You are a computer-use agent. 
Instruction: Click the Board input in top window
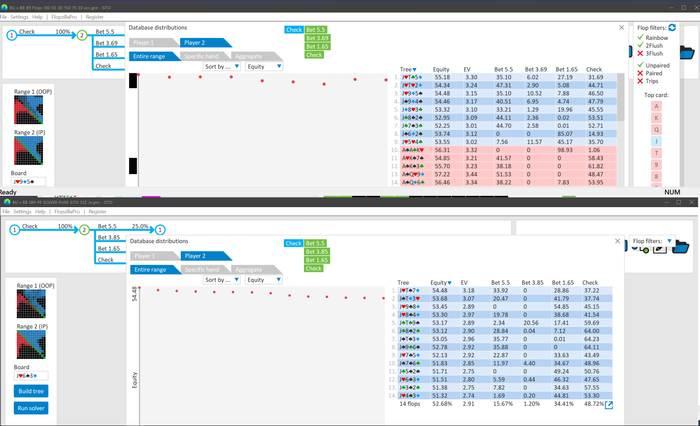(29, 182)
